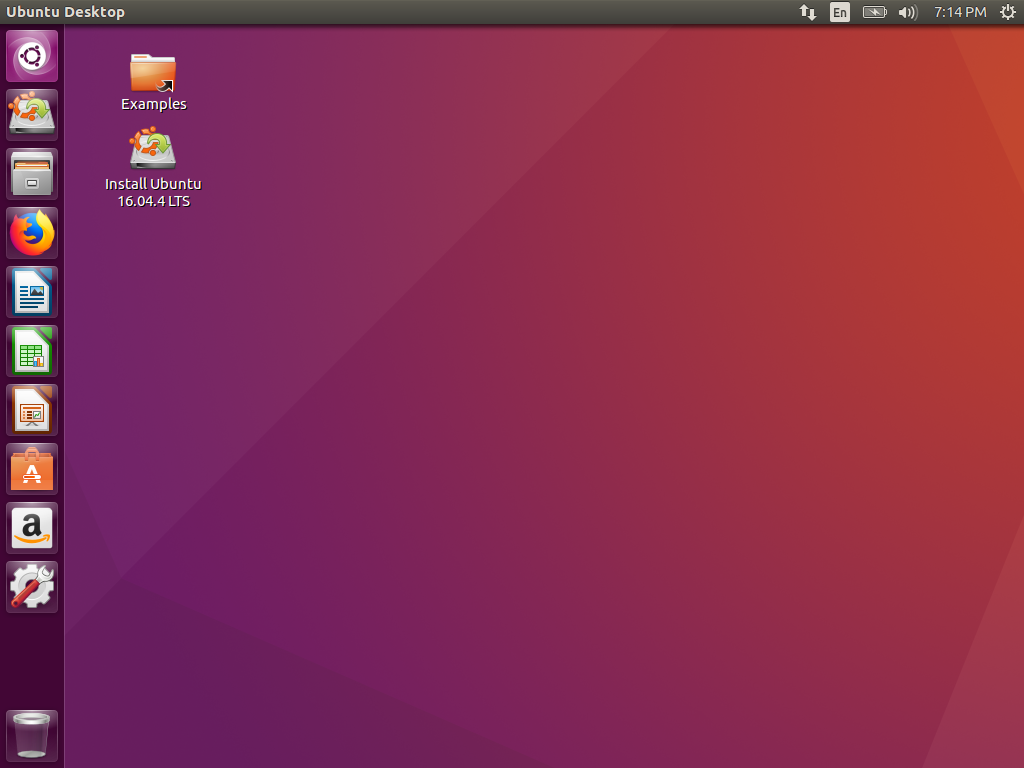
Task: Open System Settings from the launcher
Action: point(31,587)
